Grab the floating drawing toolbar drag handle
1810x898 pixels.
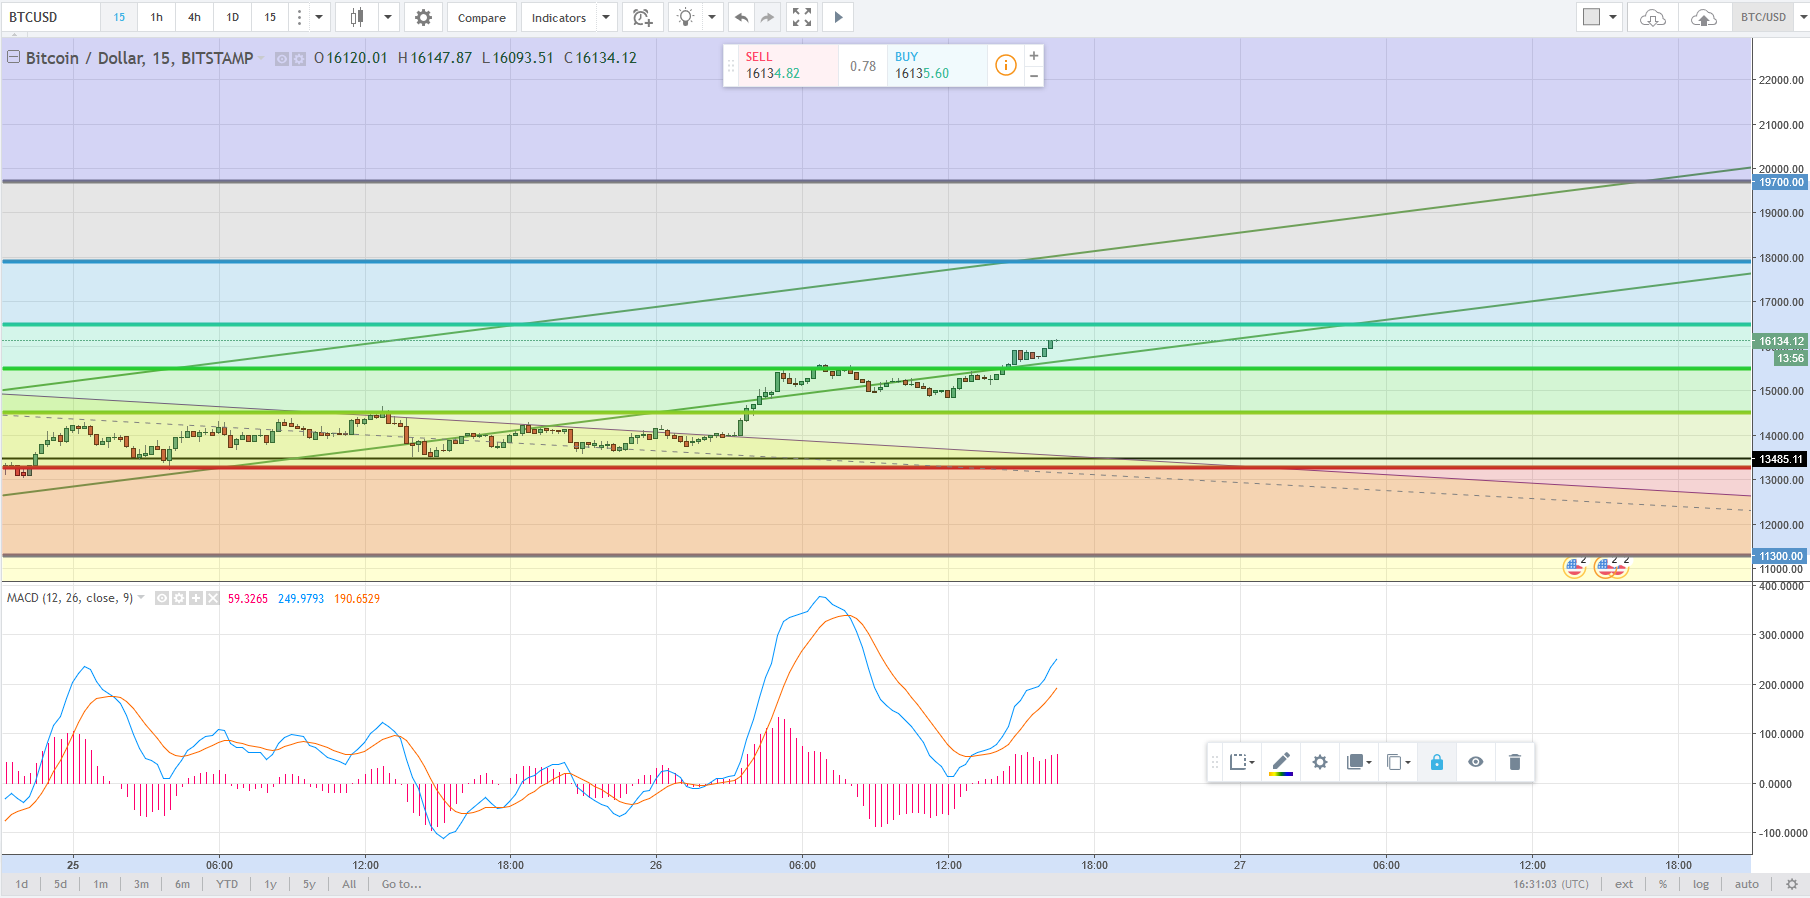(x=1215, y=762)
